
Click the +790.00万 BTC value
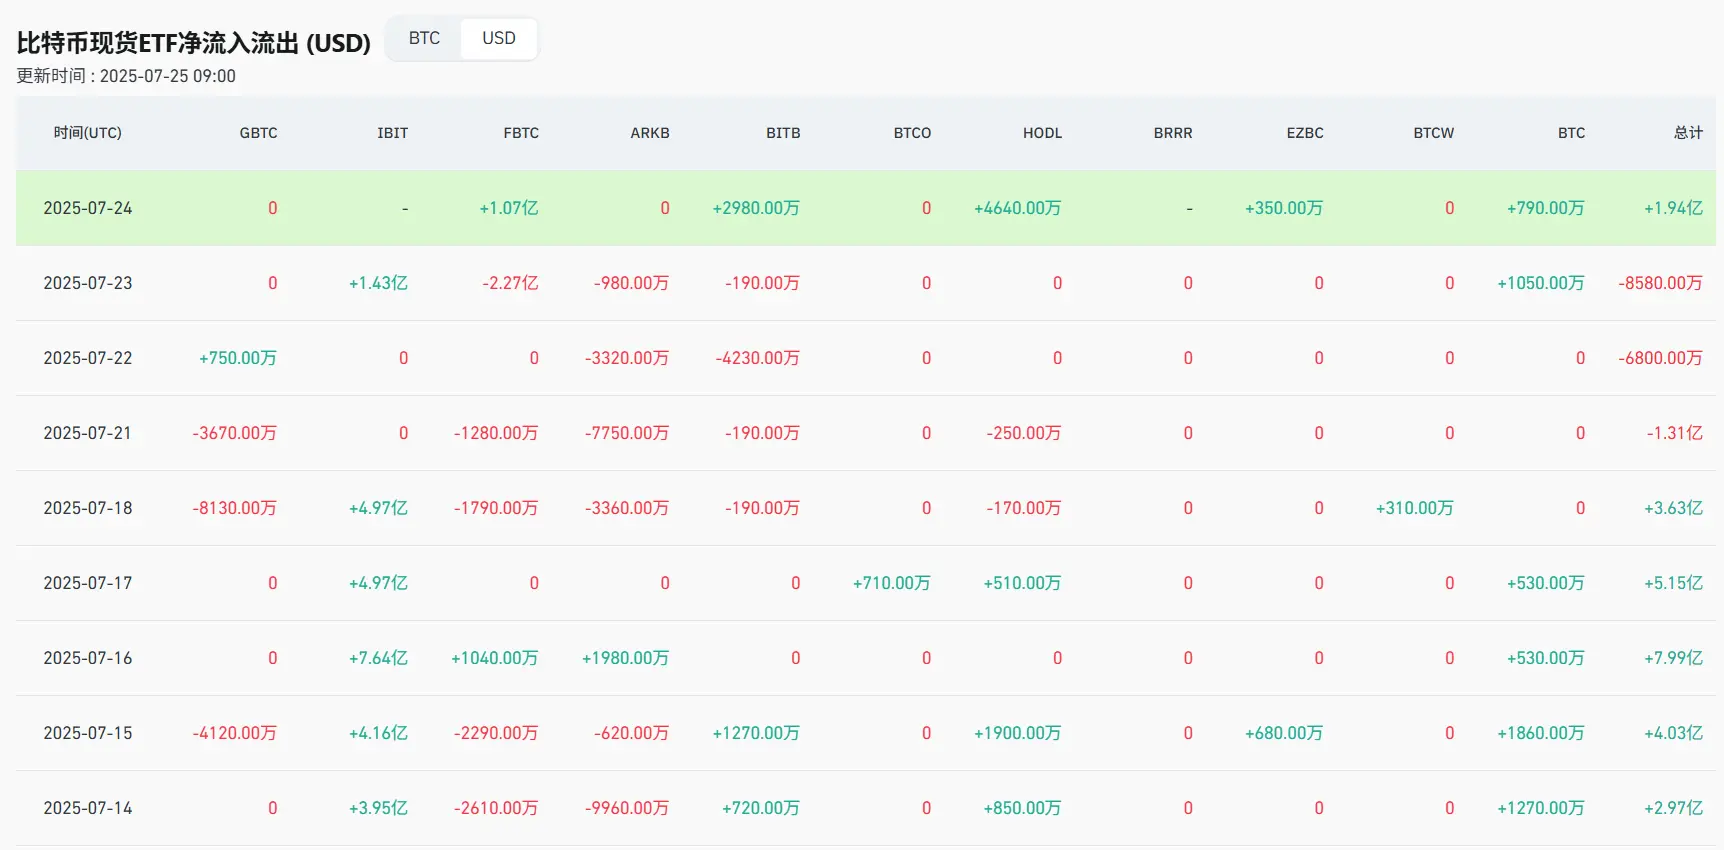1546,208
